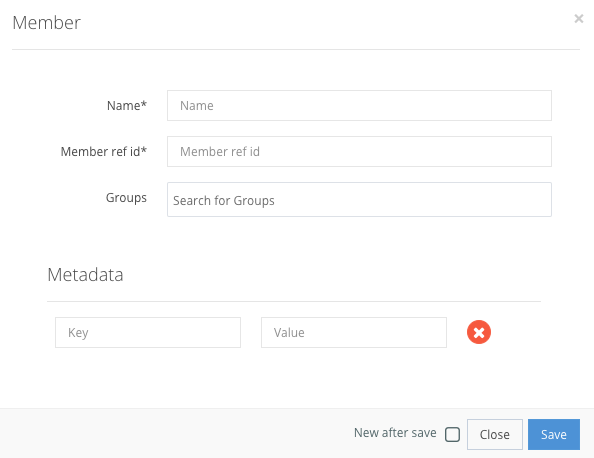Open the Search for Groups selector
594x458 pixels.
pos(359,200)
